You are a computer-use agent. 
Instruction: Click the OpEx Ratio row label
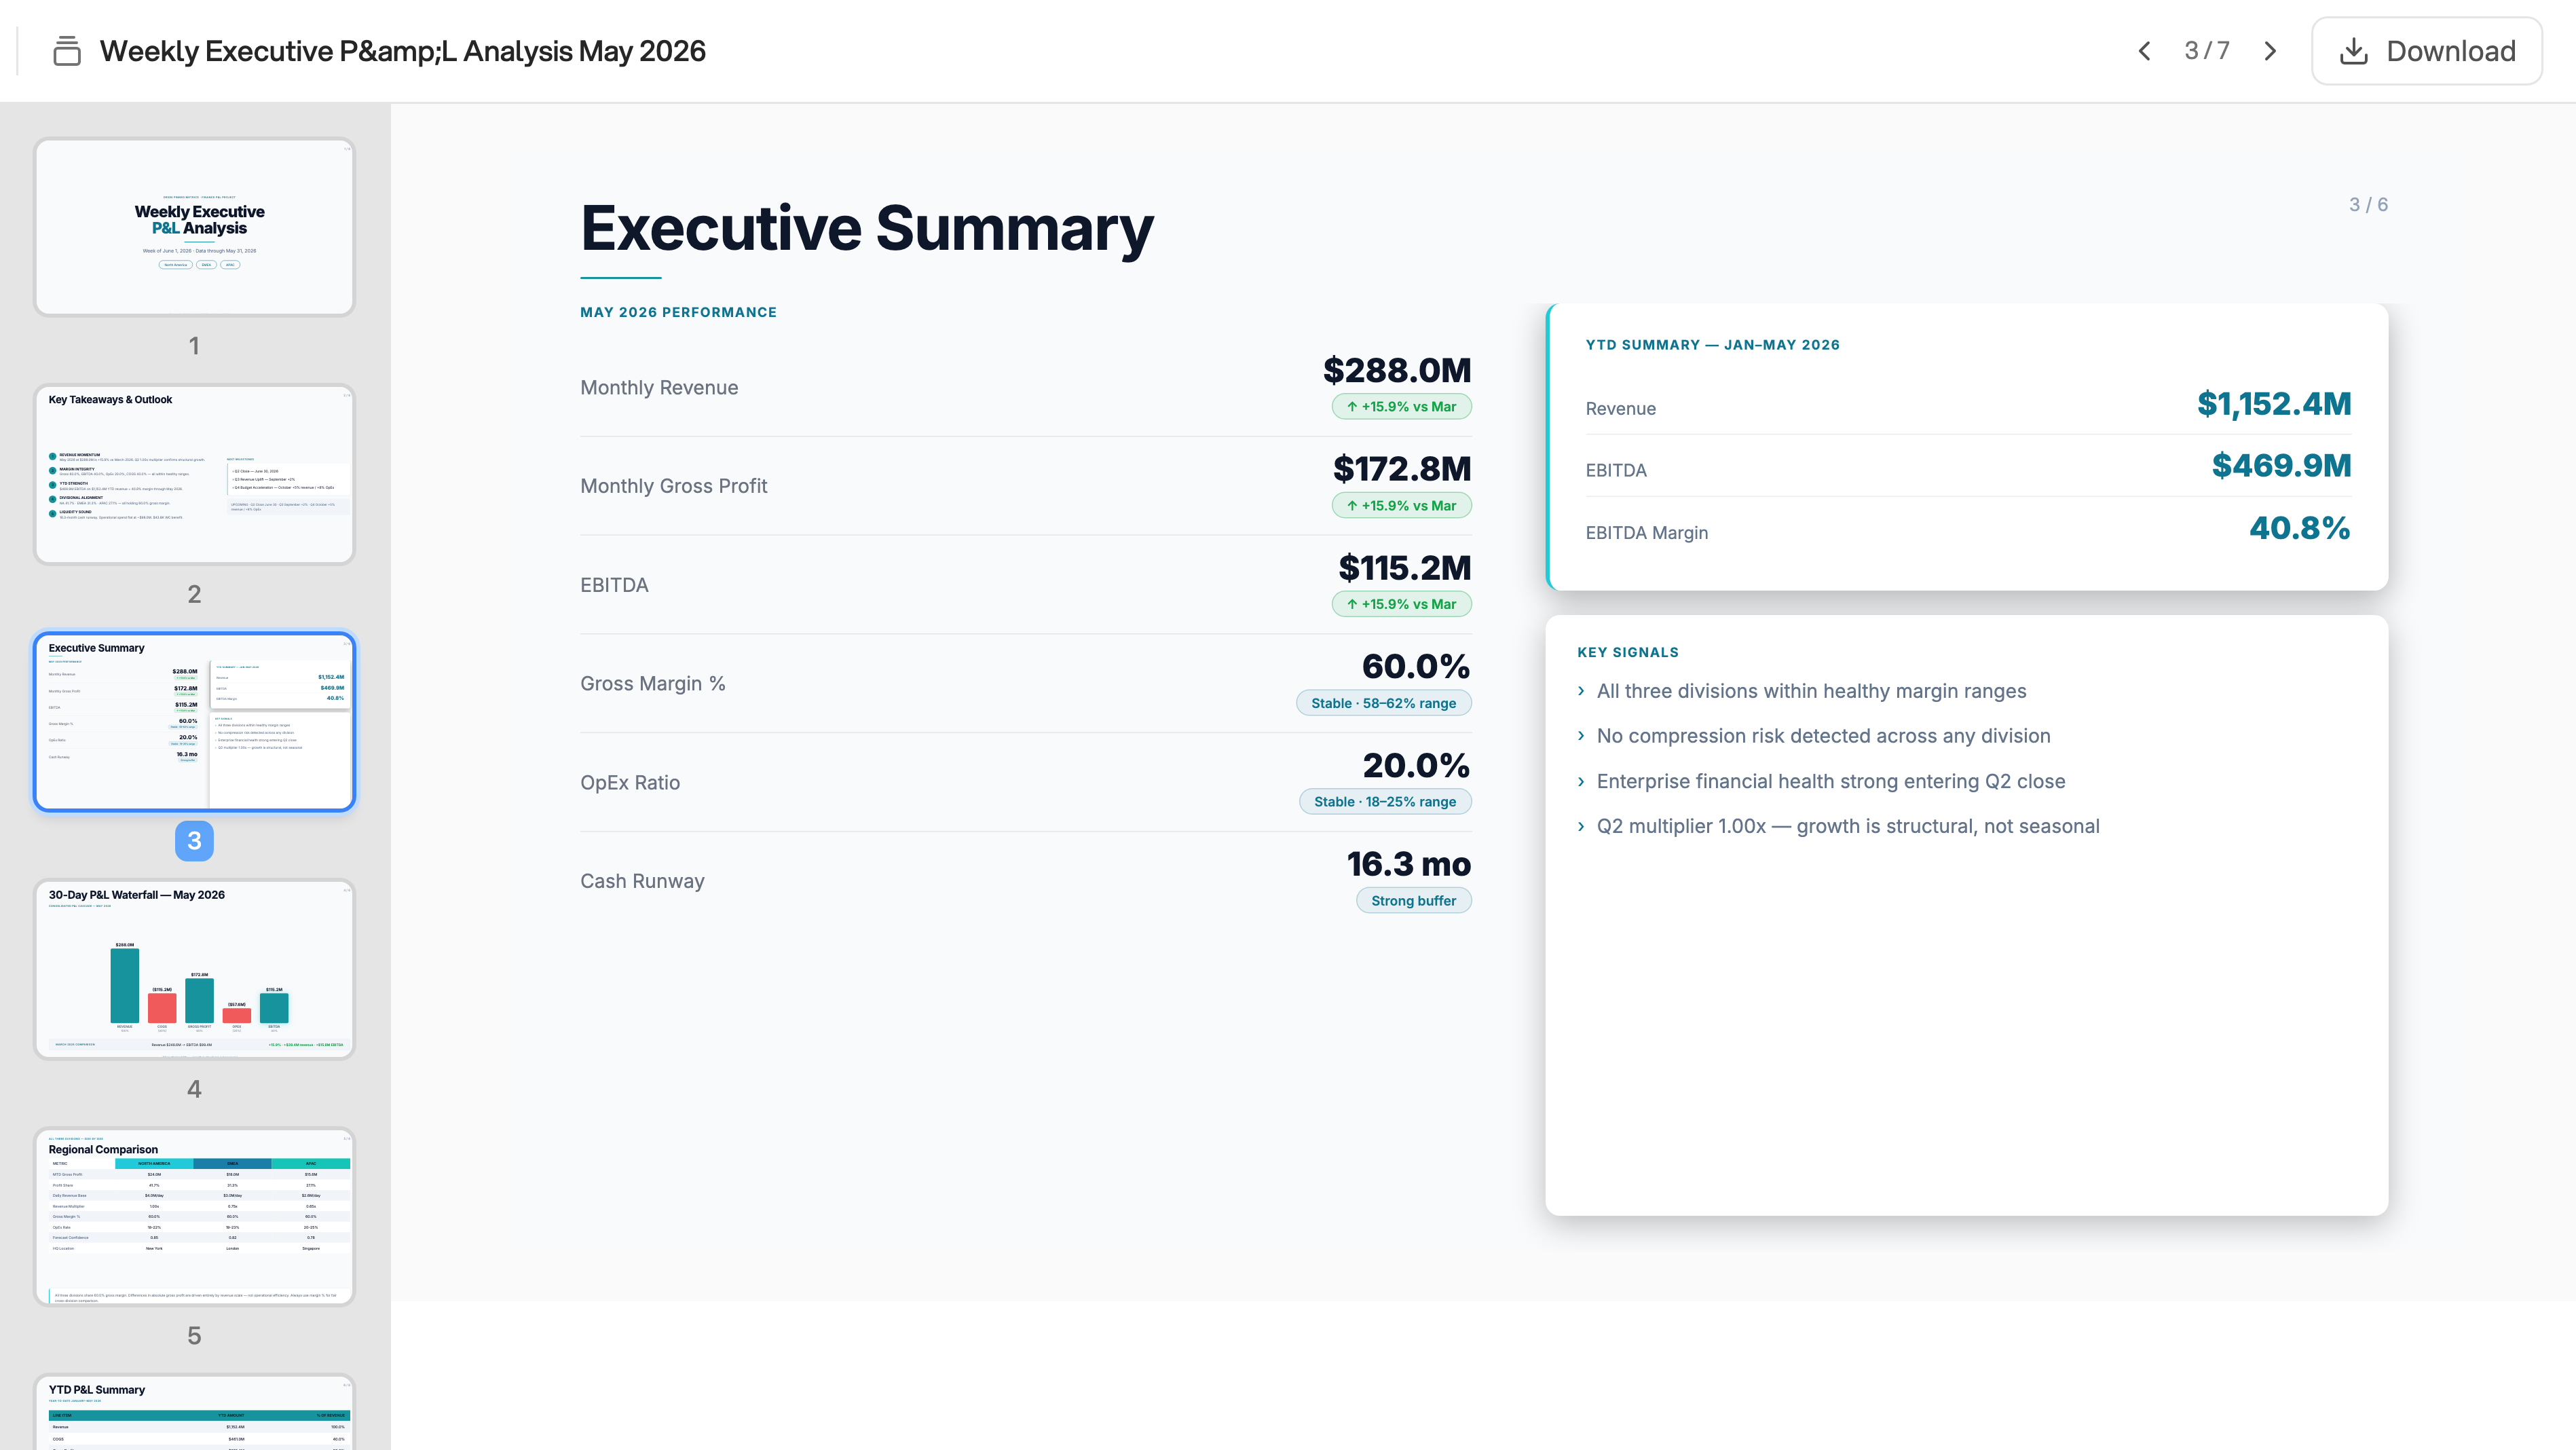tap(630, 783)
